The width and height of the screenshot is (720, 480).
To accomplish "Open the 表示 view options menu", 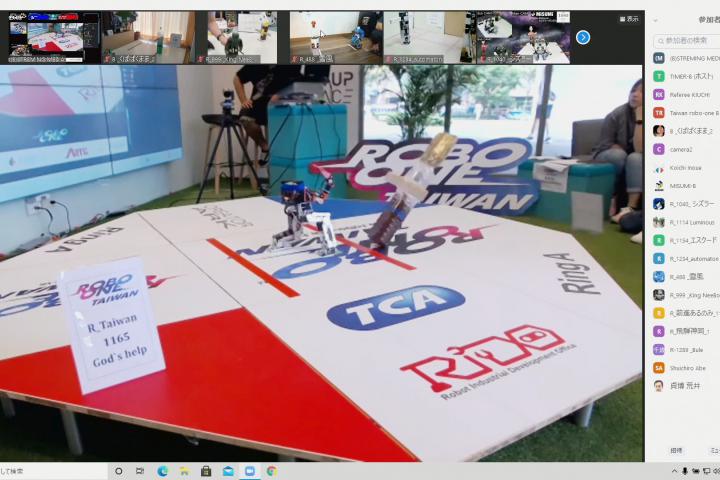I will (x=629, y=19).
